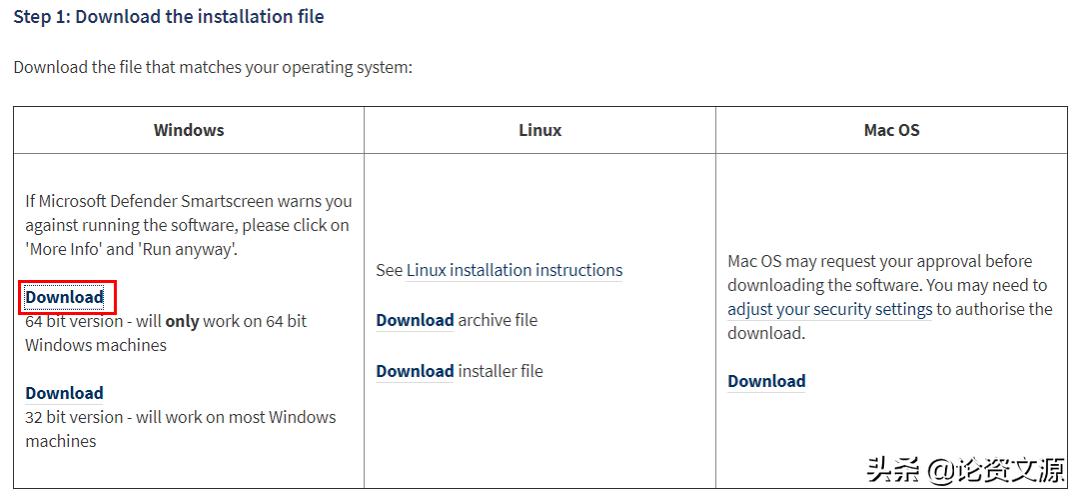Image resolution: width=1080 pixels, height=499 pixels.
Task: Click the word 'See' in the Linux column
Action: pos(389,270)
